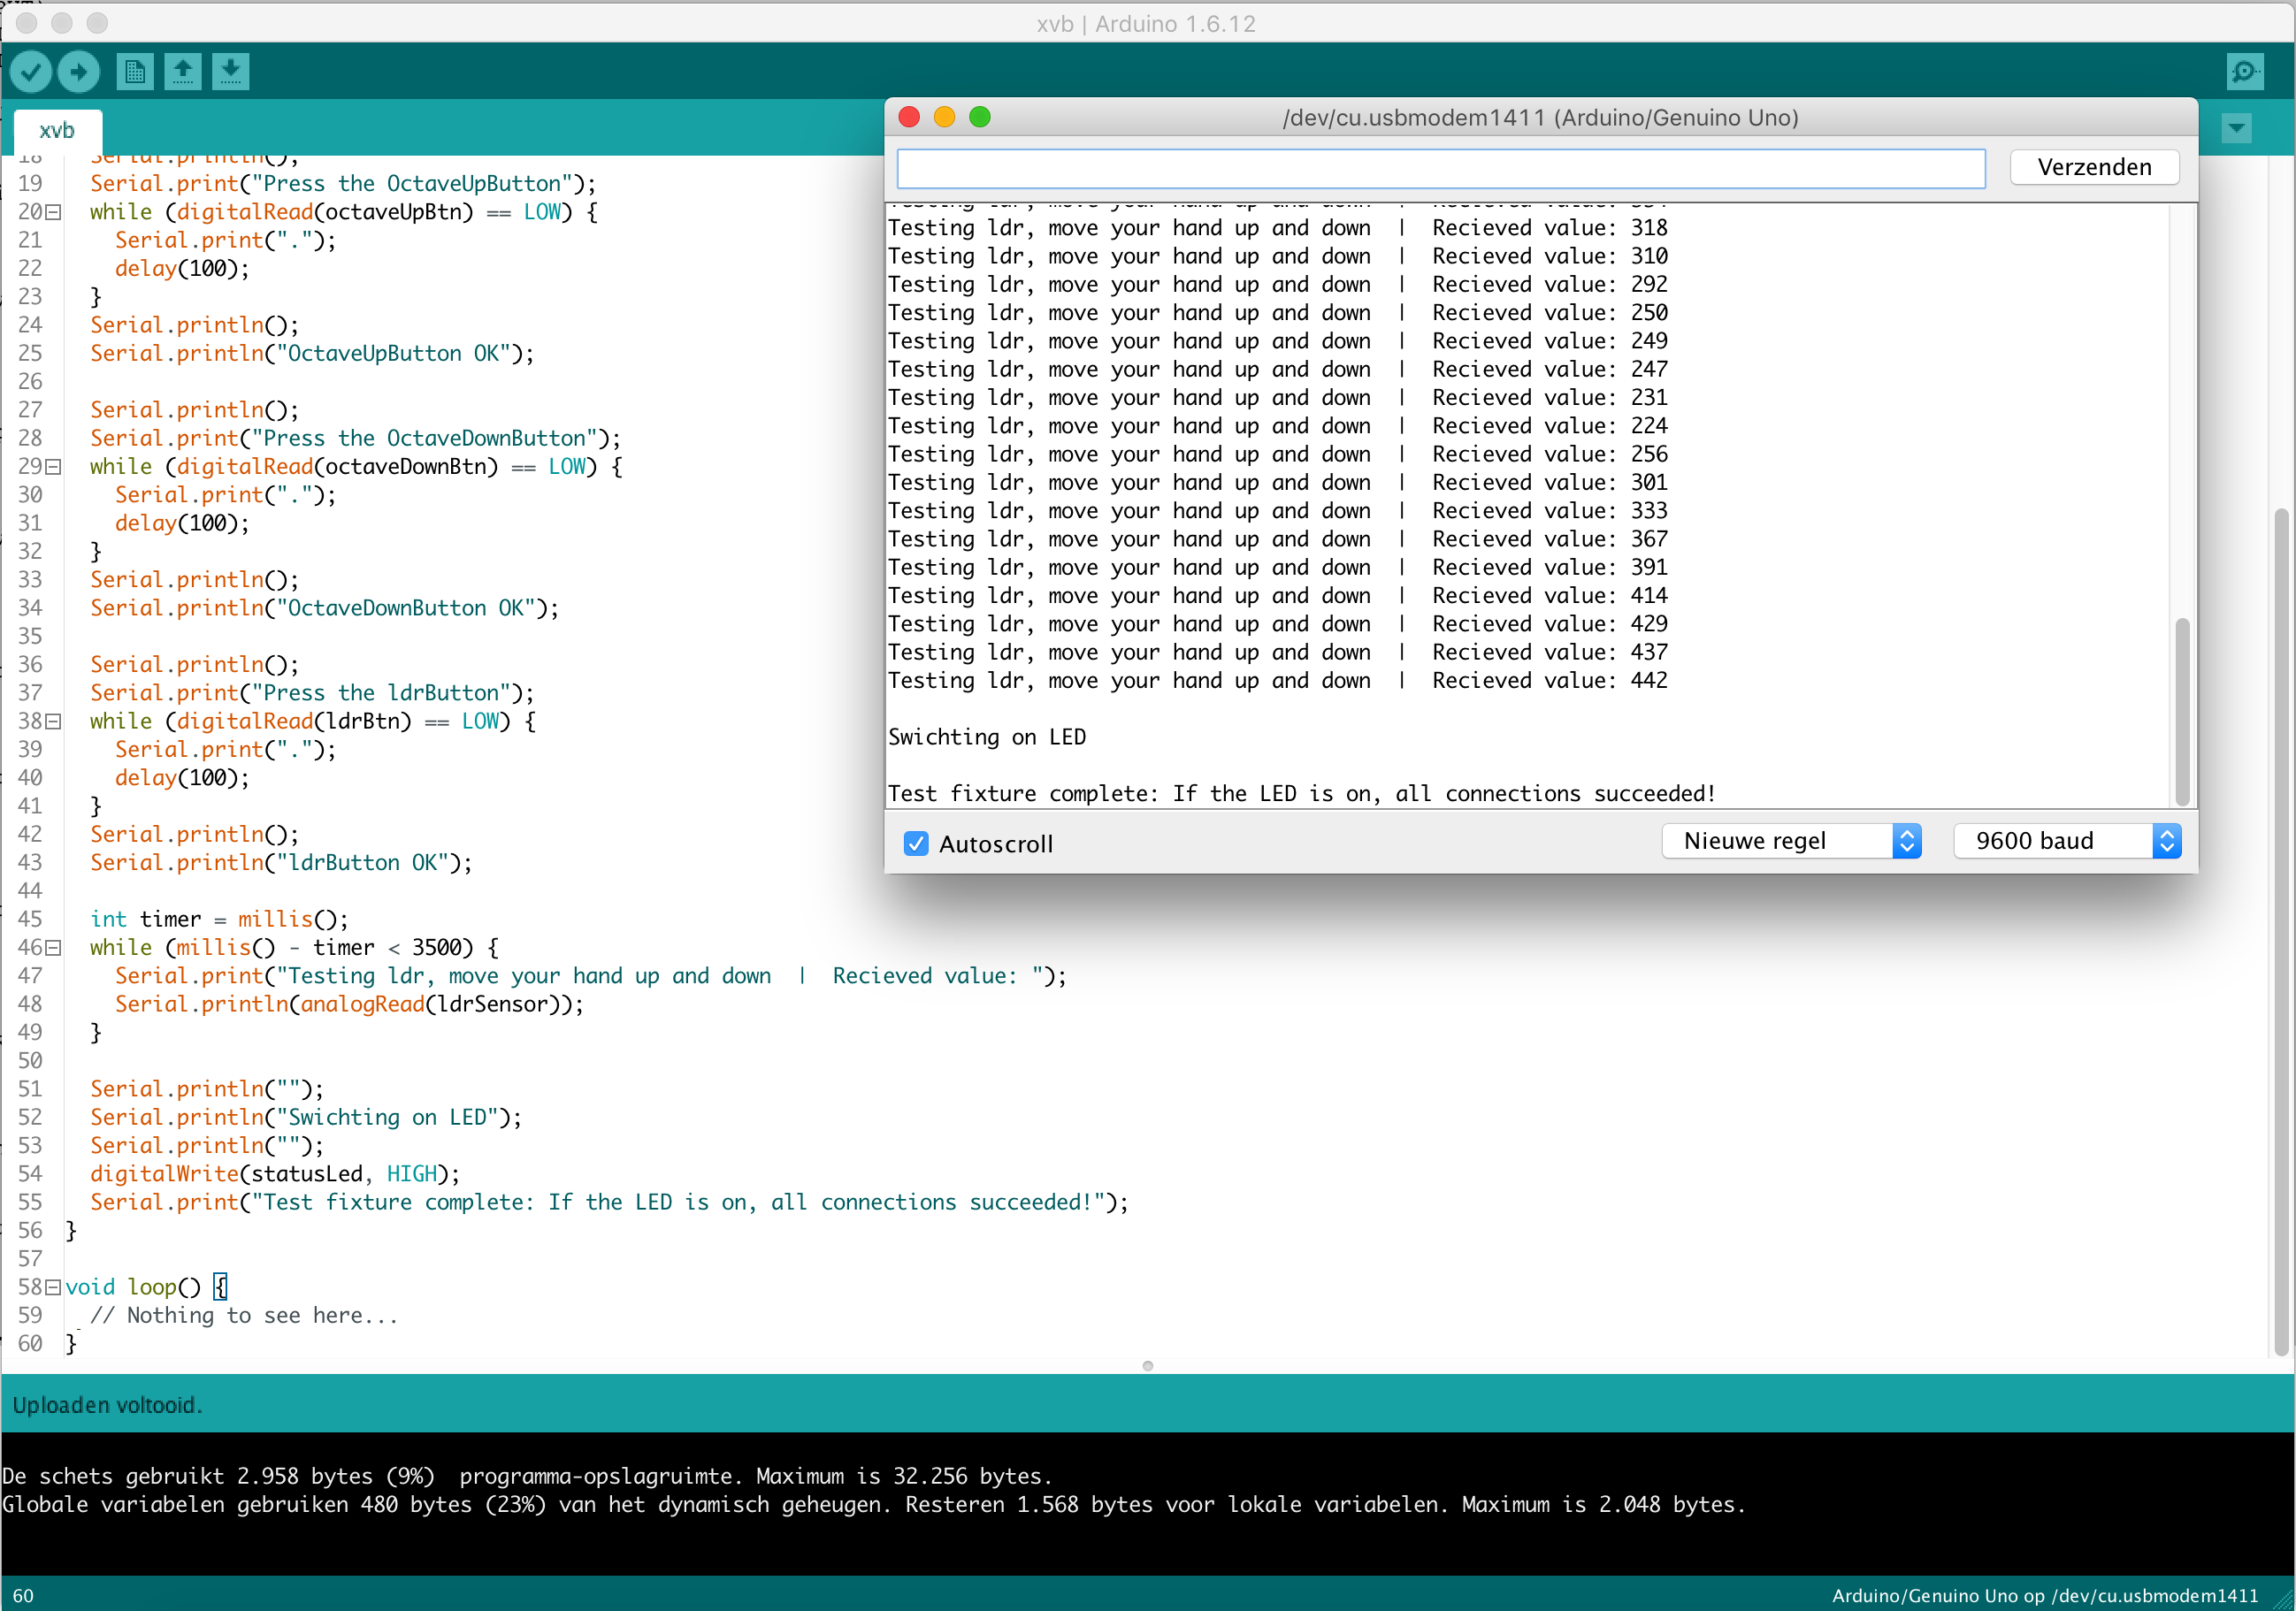
Task: Open the 9600 baud rate dropdown
Action: pyautogui.click(x=2066, y=841)
